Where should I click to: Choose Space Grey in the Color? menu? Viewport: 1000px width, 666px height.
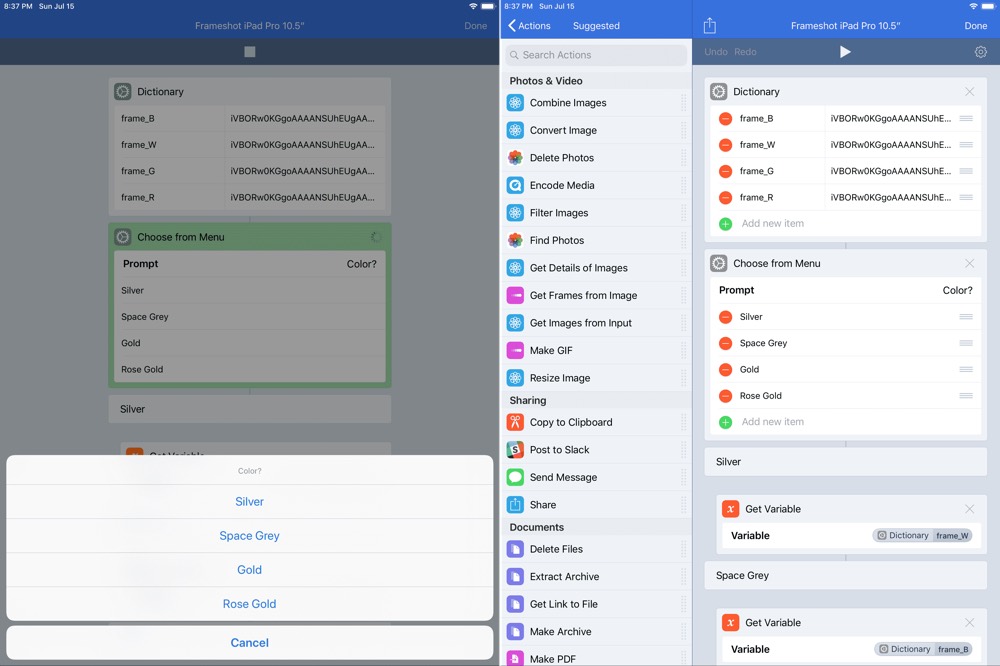249,536
